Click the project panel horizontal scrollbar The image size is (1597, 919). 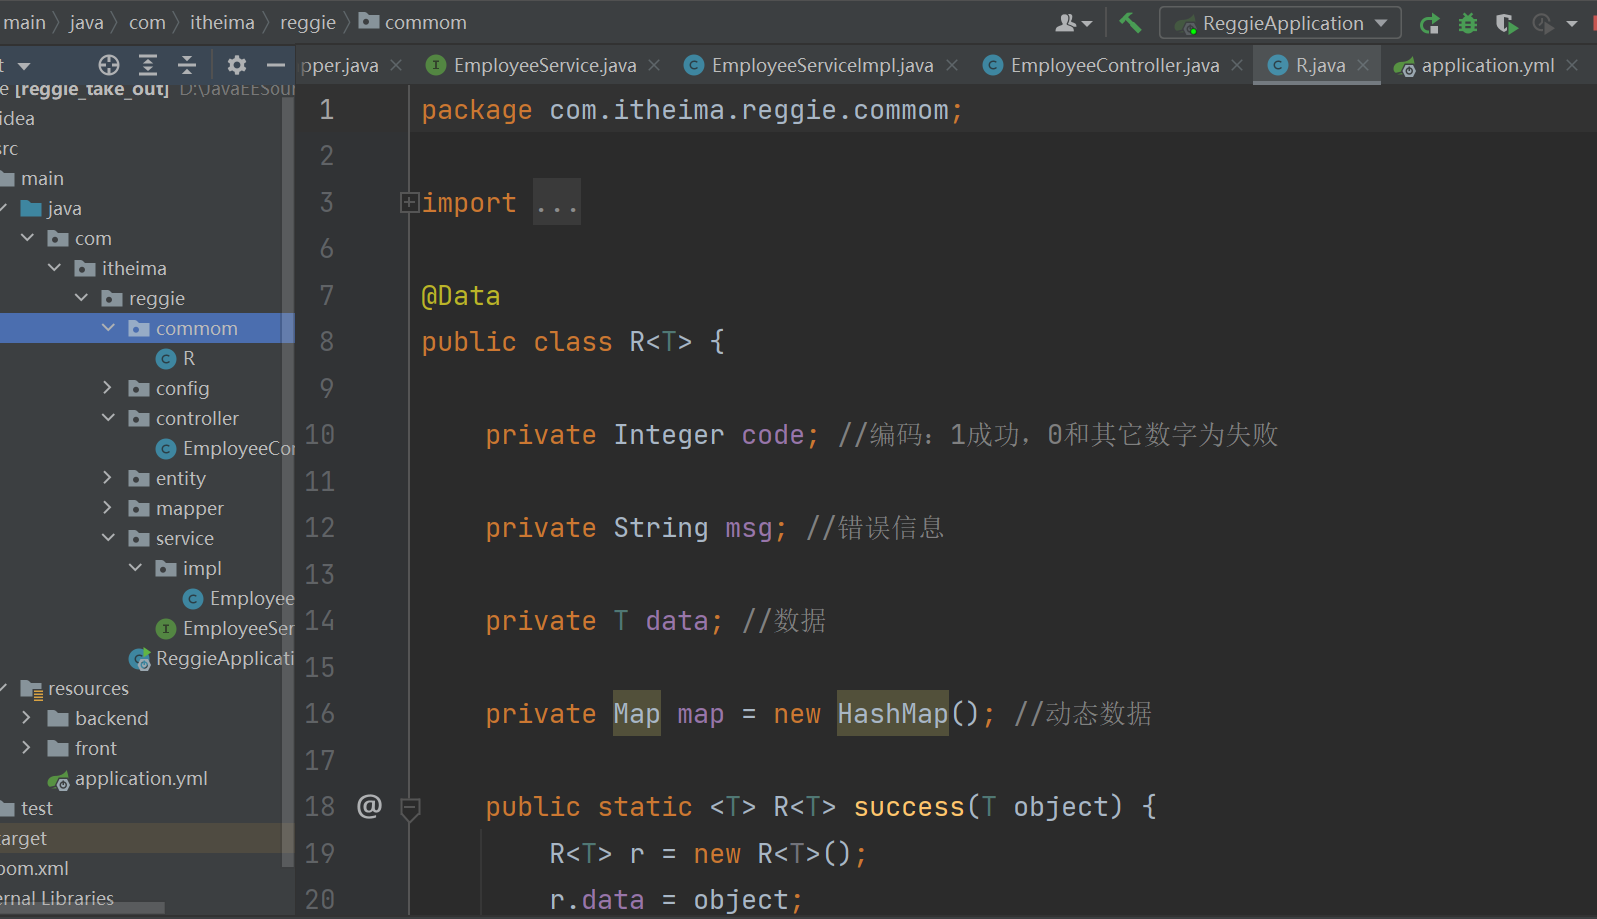coord(82,908)
